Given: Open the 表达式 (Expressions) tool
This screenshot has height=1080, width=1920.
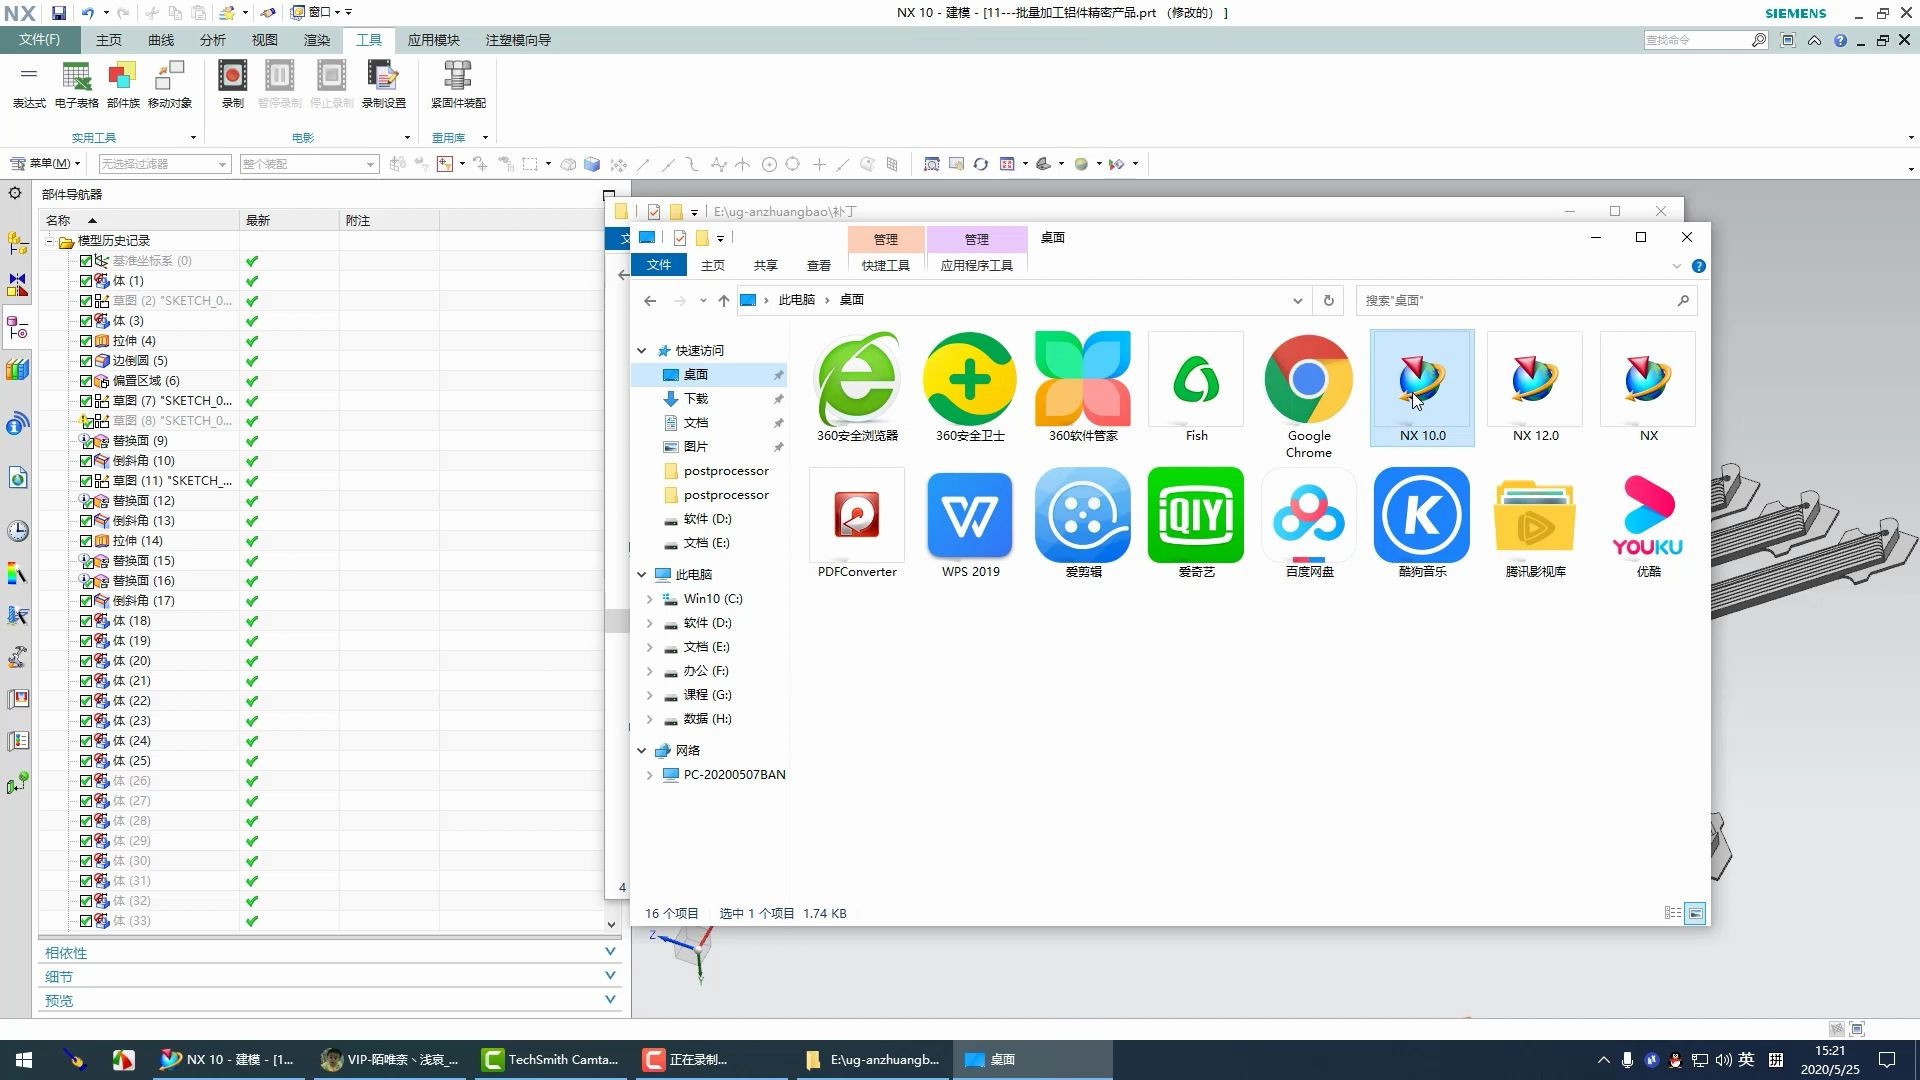Looking at the screenshot, I should pos(29,85).
